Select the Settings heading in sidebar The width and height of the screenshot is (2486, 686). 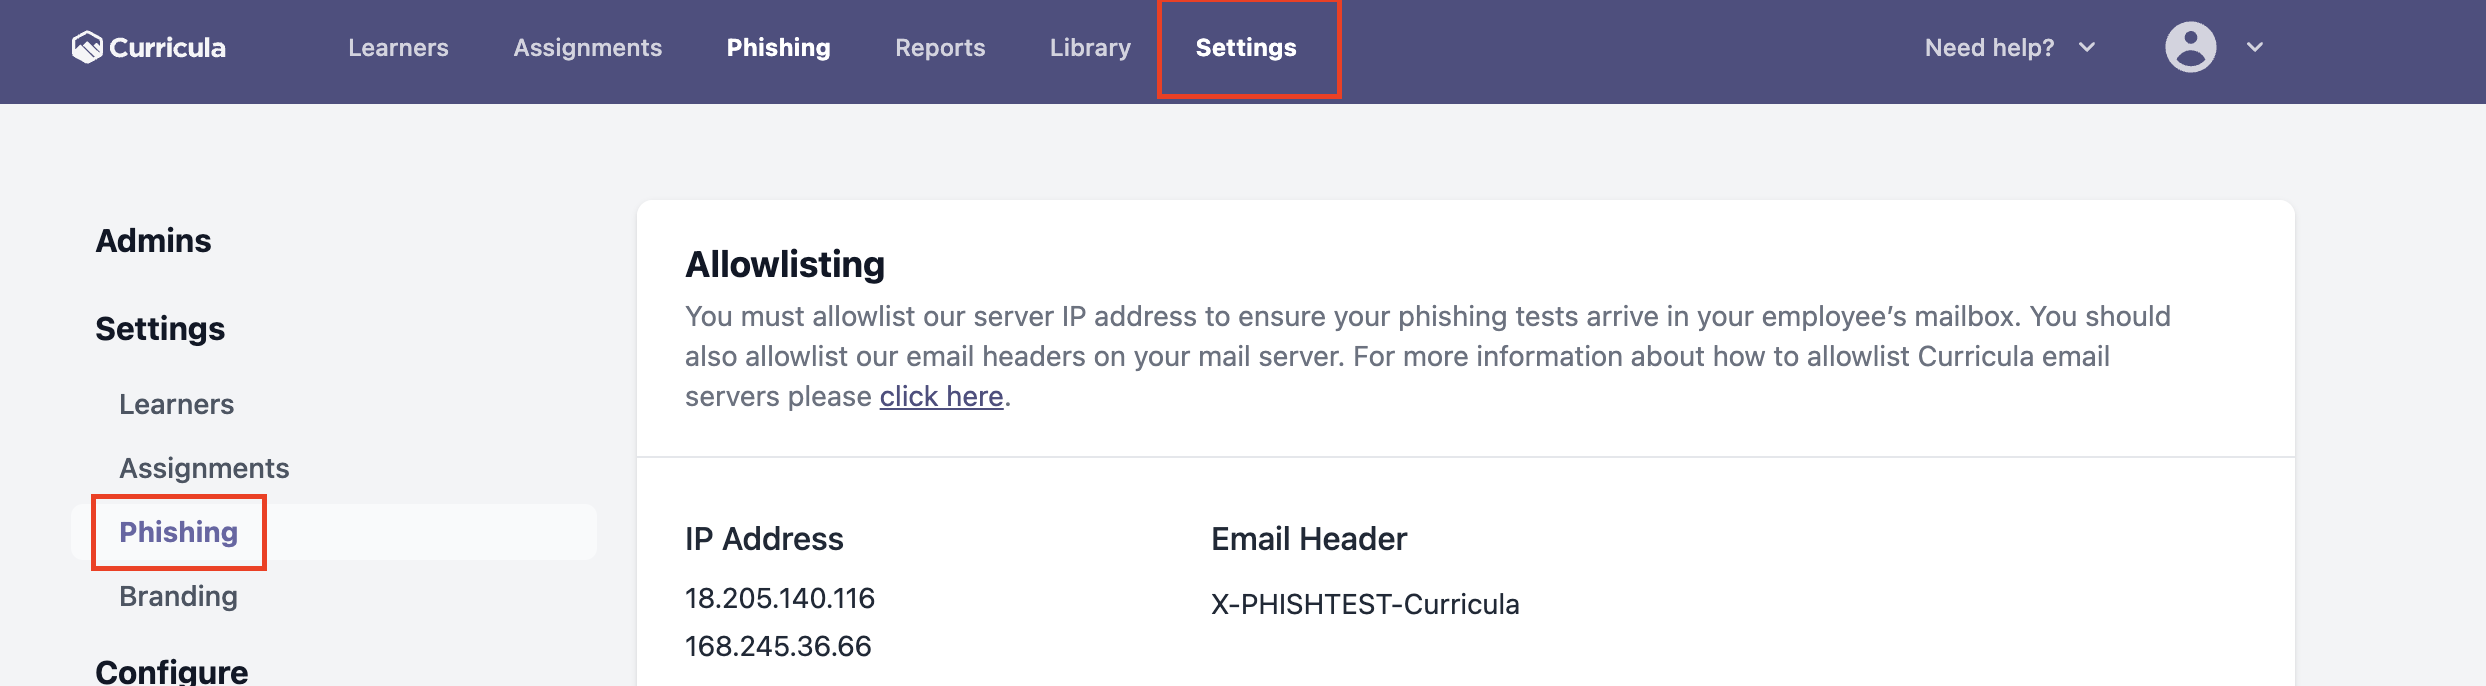[160, 329]
